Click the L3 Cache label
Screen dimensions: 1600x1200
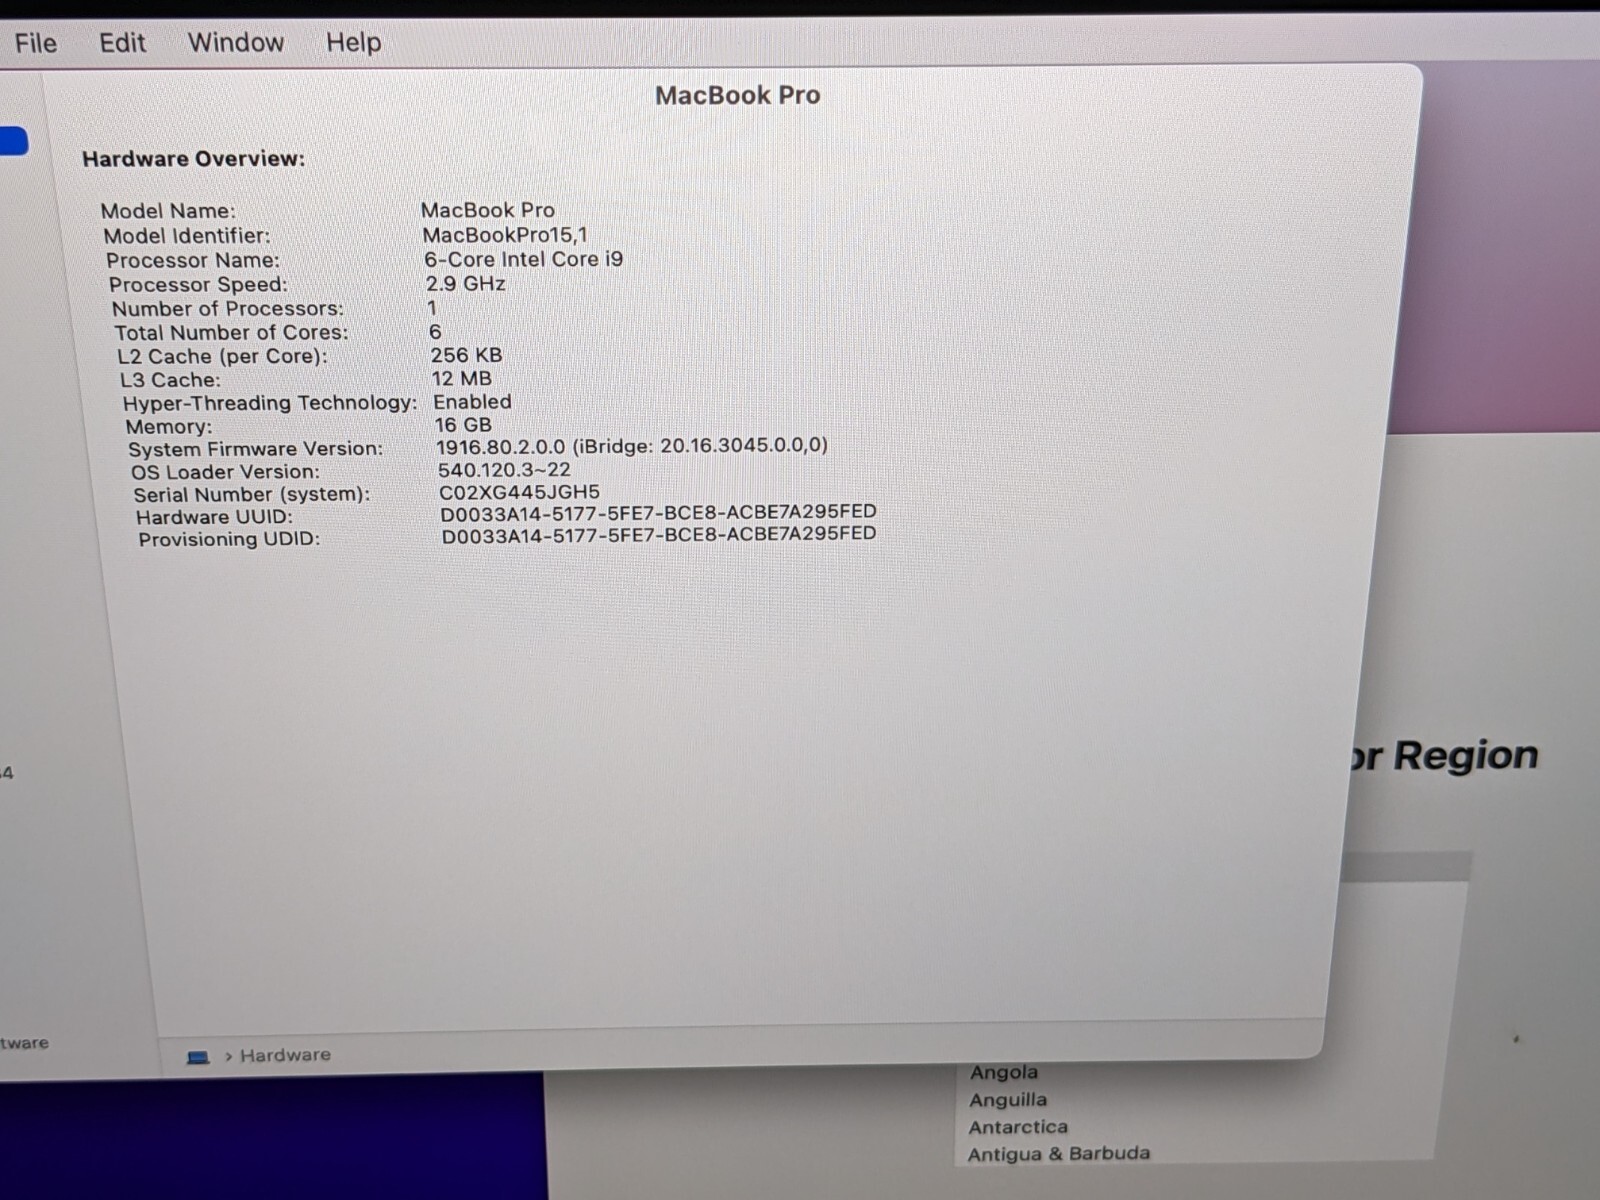170,381
